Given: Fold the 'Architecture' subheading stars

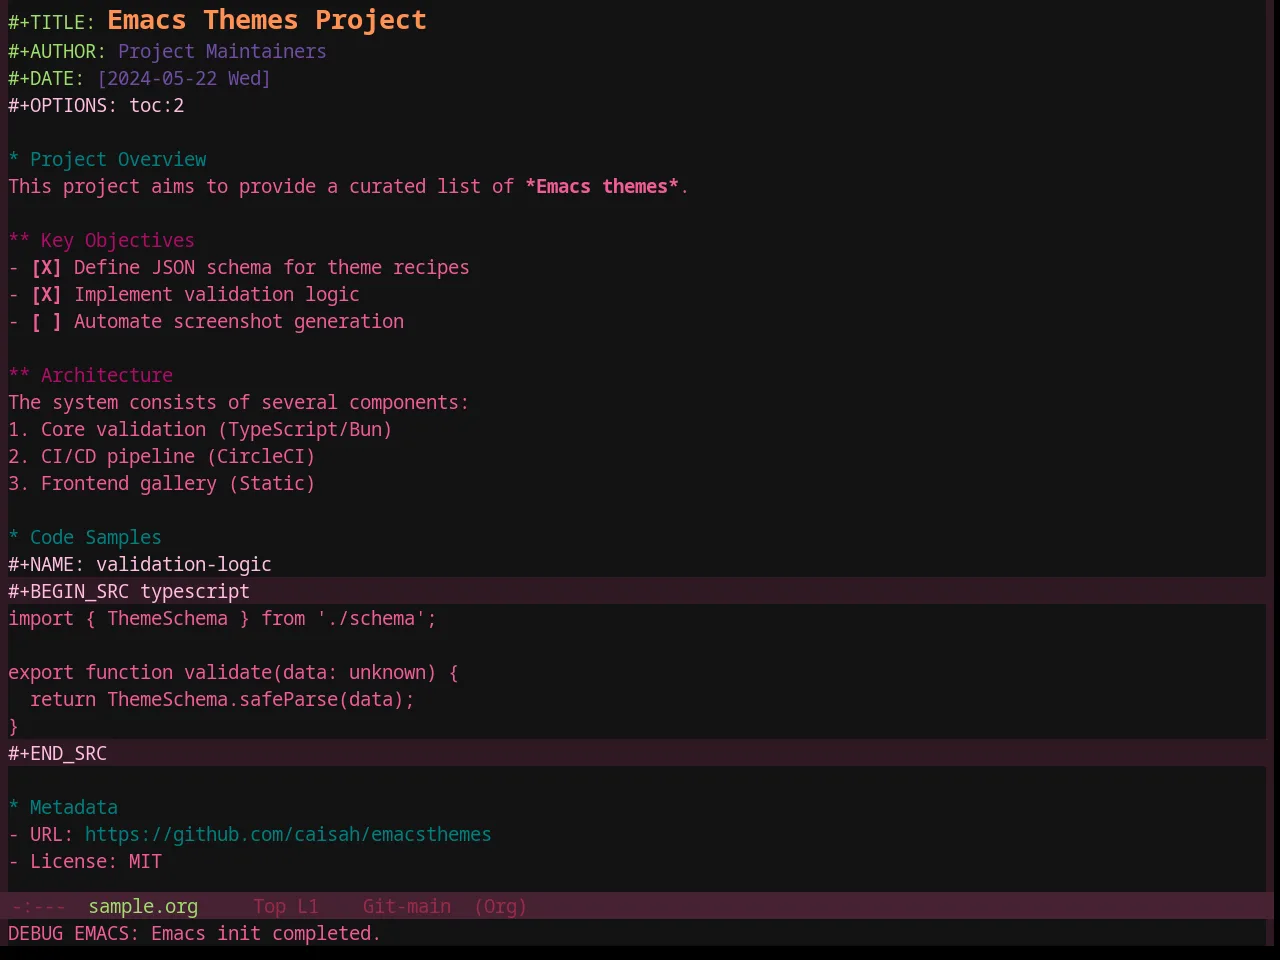Looking at the screenshot, I should 19,376.
